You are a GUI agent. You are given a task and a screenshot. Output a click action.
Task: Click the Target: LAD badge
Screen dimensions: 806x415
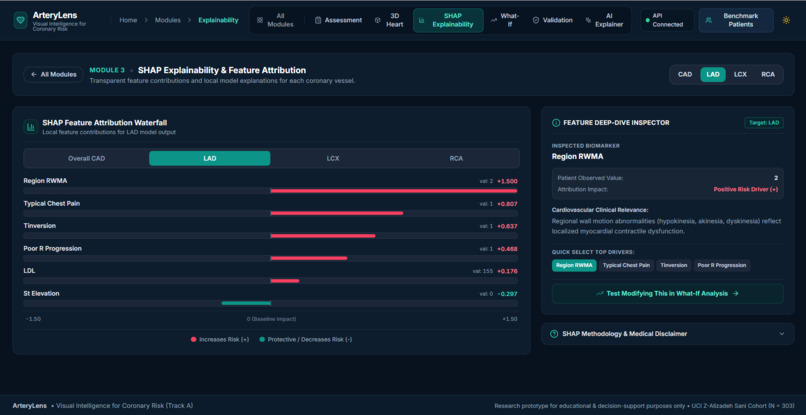[763, 123]
